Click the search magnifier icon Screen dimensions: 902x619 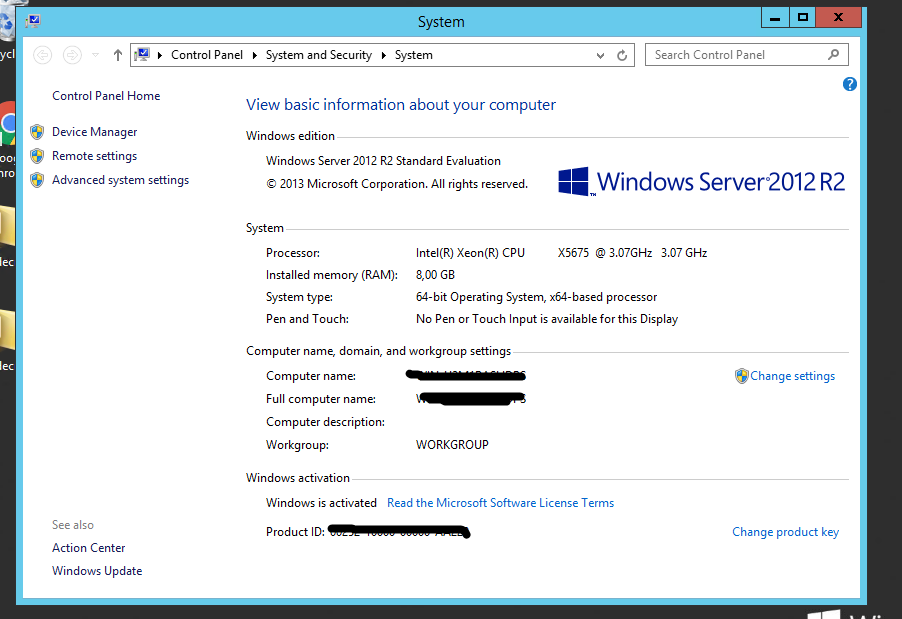pyautogui.click(x=834, y=55)
